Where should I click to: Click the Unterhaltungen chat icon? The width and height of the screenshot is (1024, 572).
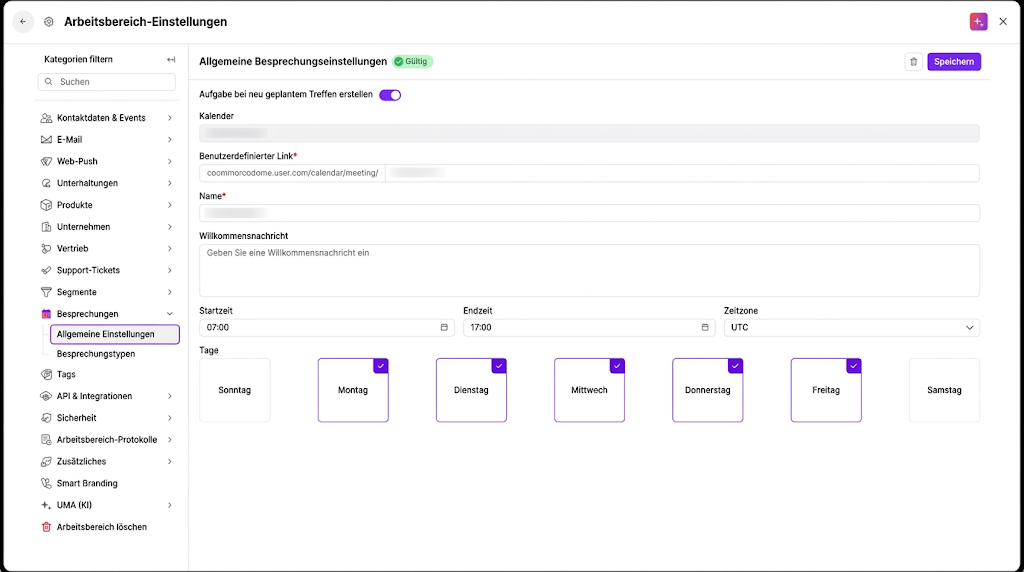pos(46,183)
